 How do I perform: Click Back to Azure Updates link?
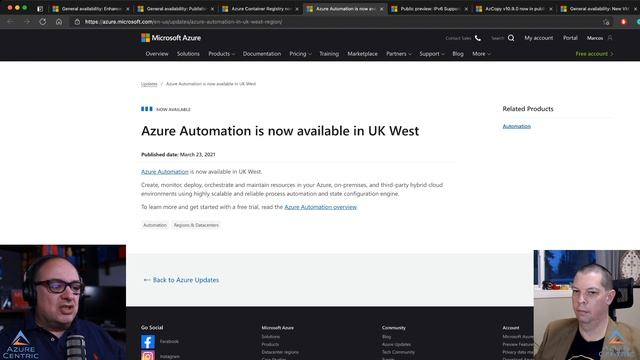click(x=181, y=280)
